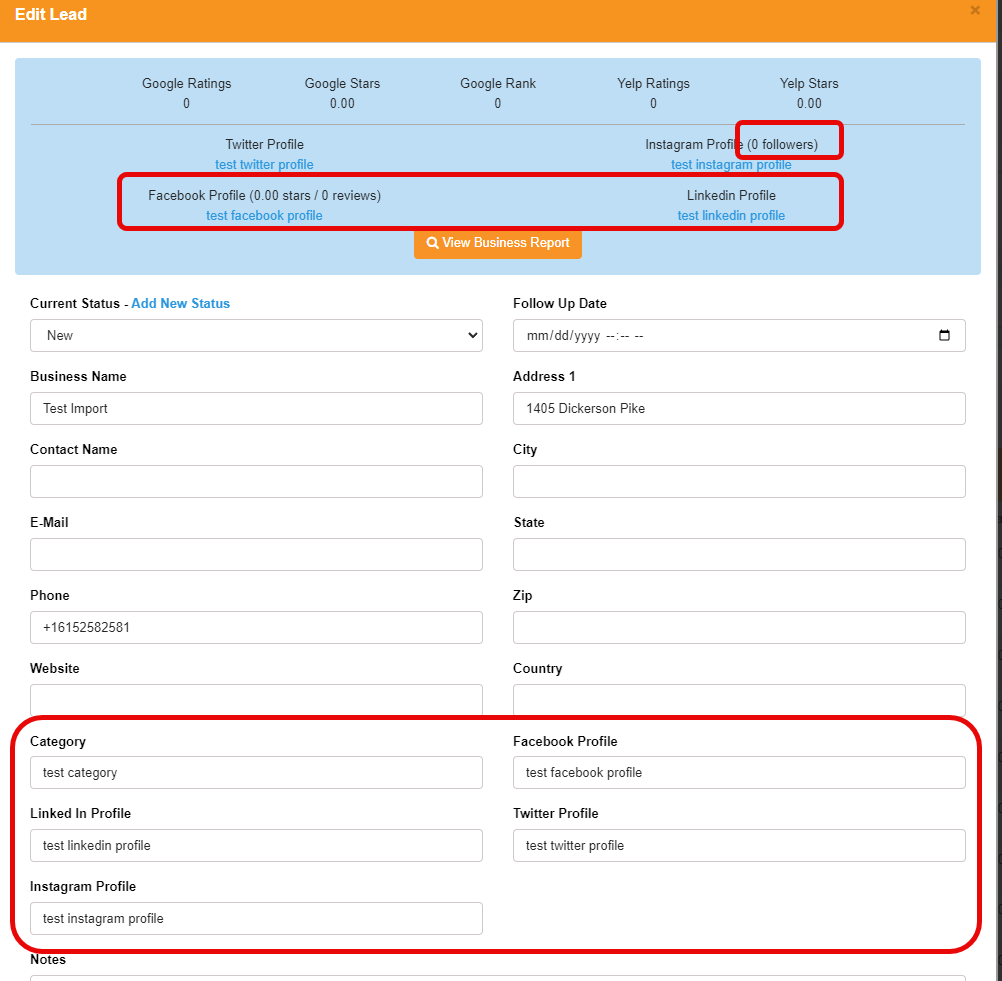1002x981 pixels.
Task: Expand the Current Status dropdown
Action: 256,336
